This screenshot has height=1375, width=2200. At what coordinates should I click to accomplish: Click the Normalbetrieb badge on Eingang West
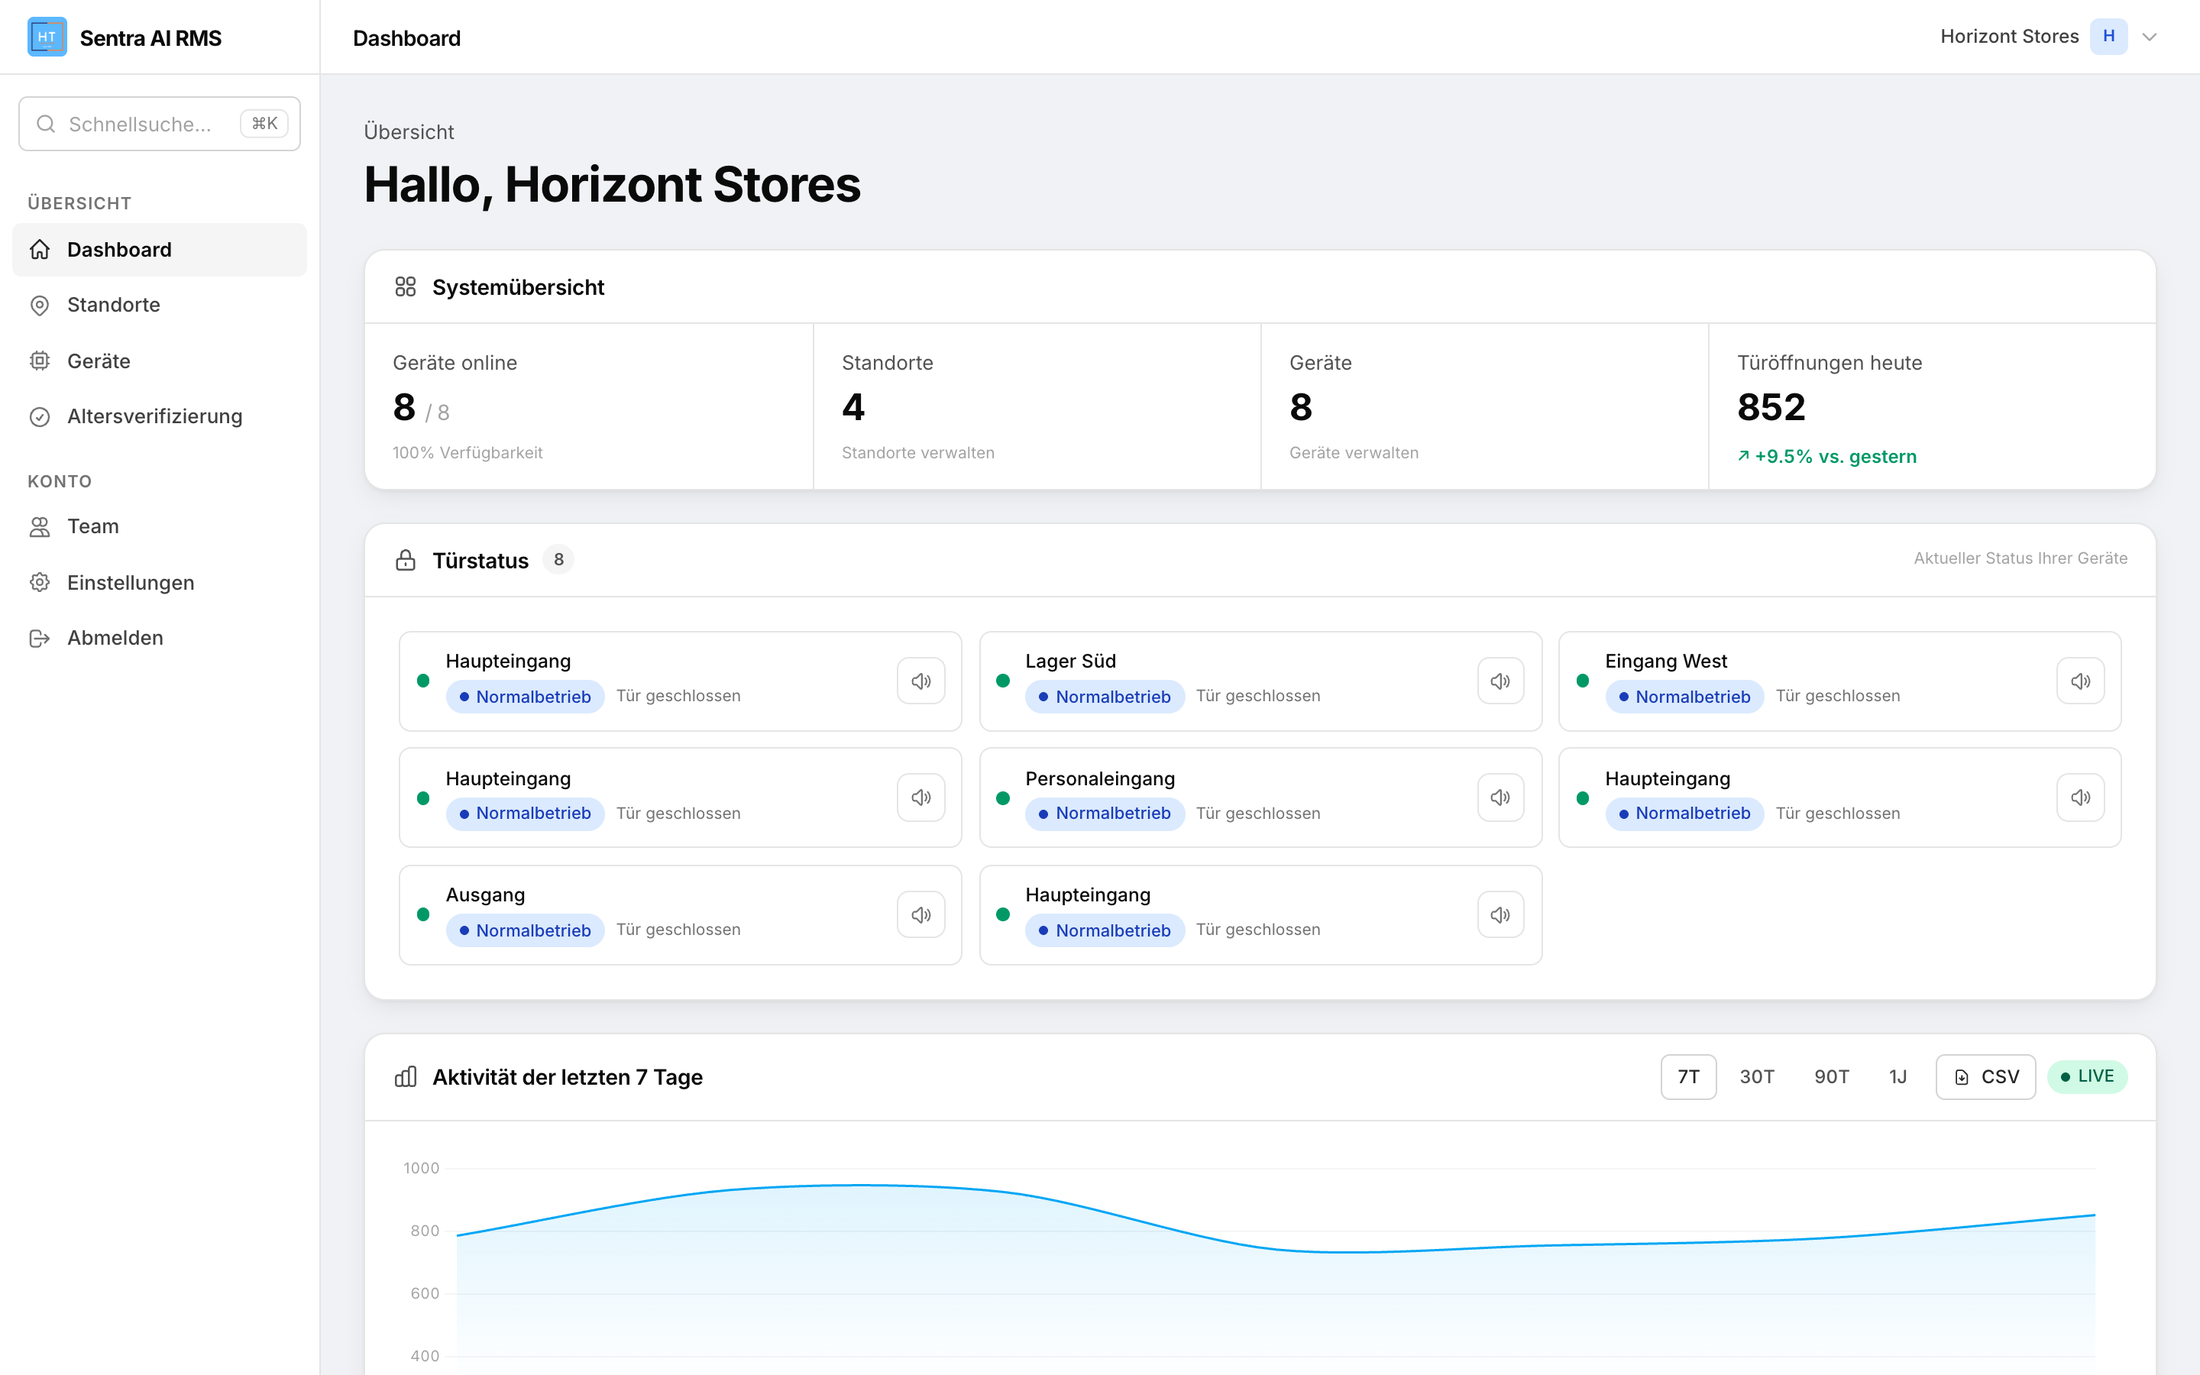pos(1684,697)
